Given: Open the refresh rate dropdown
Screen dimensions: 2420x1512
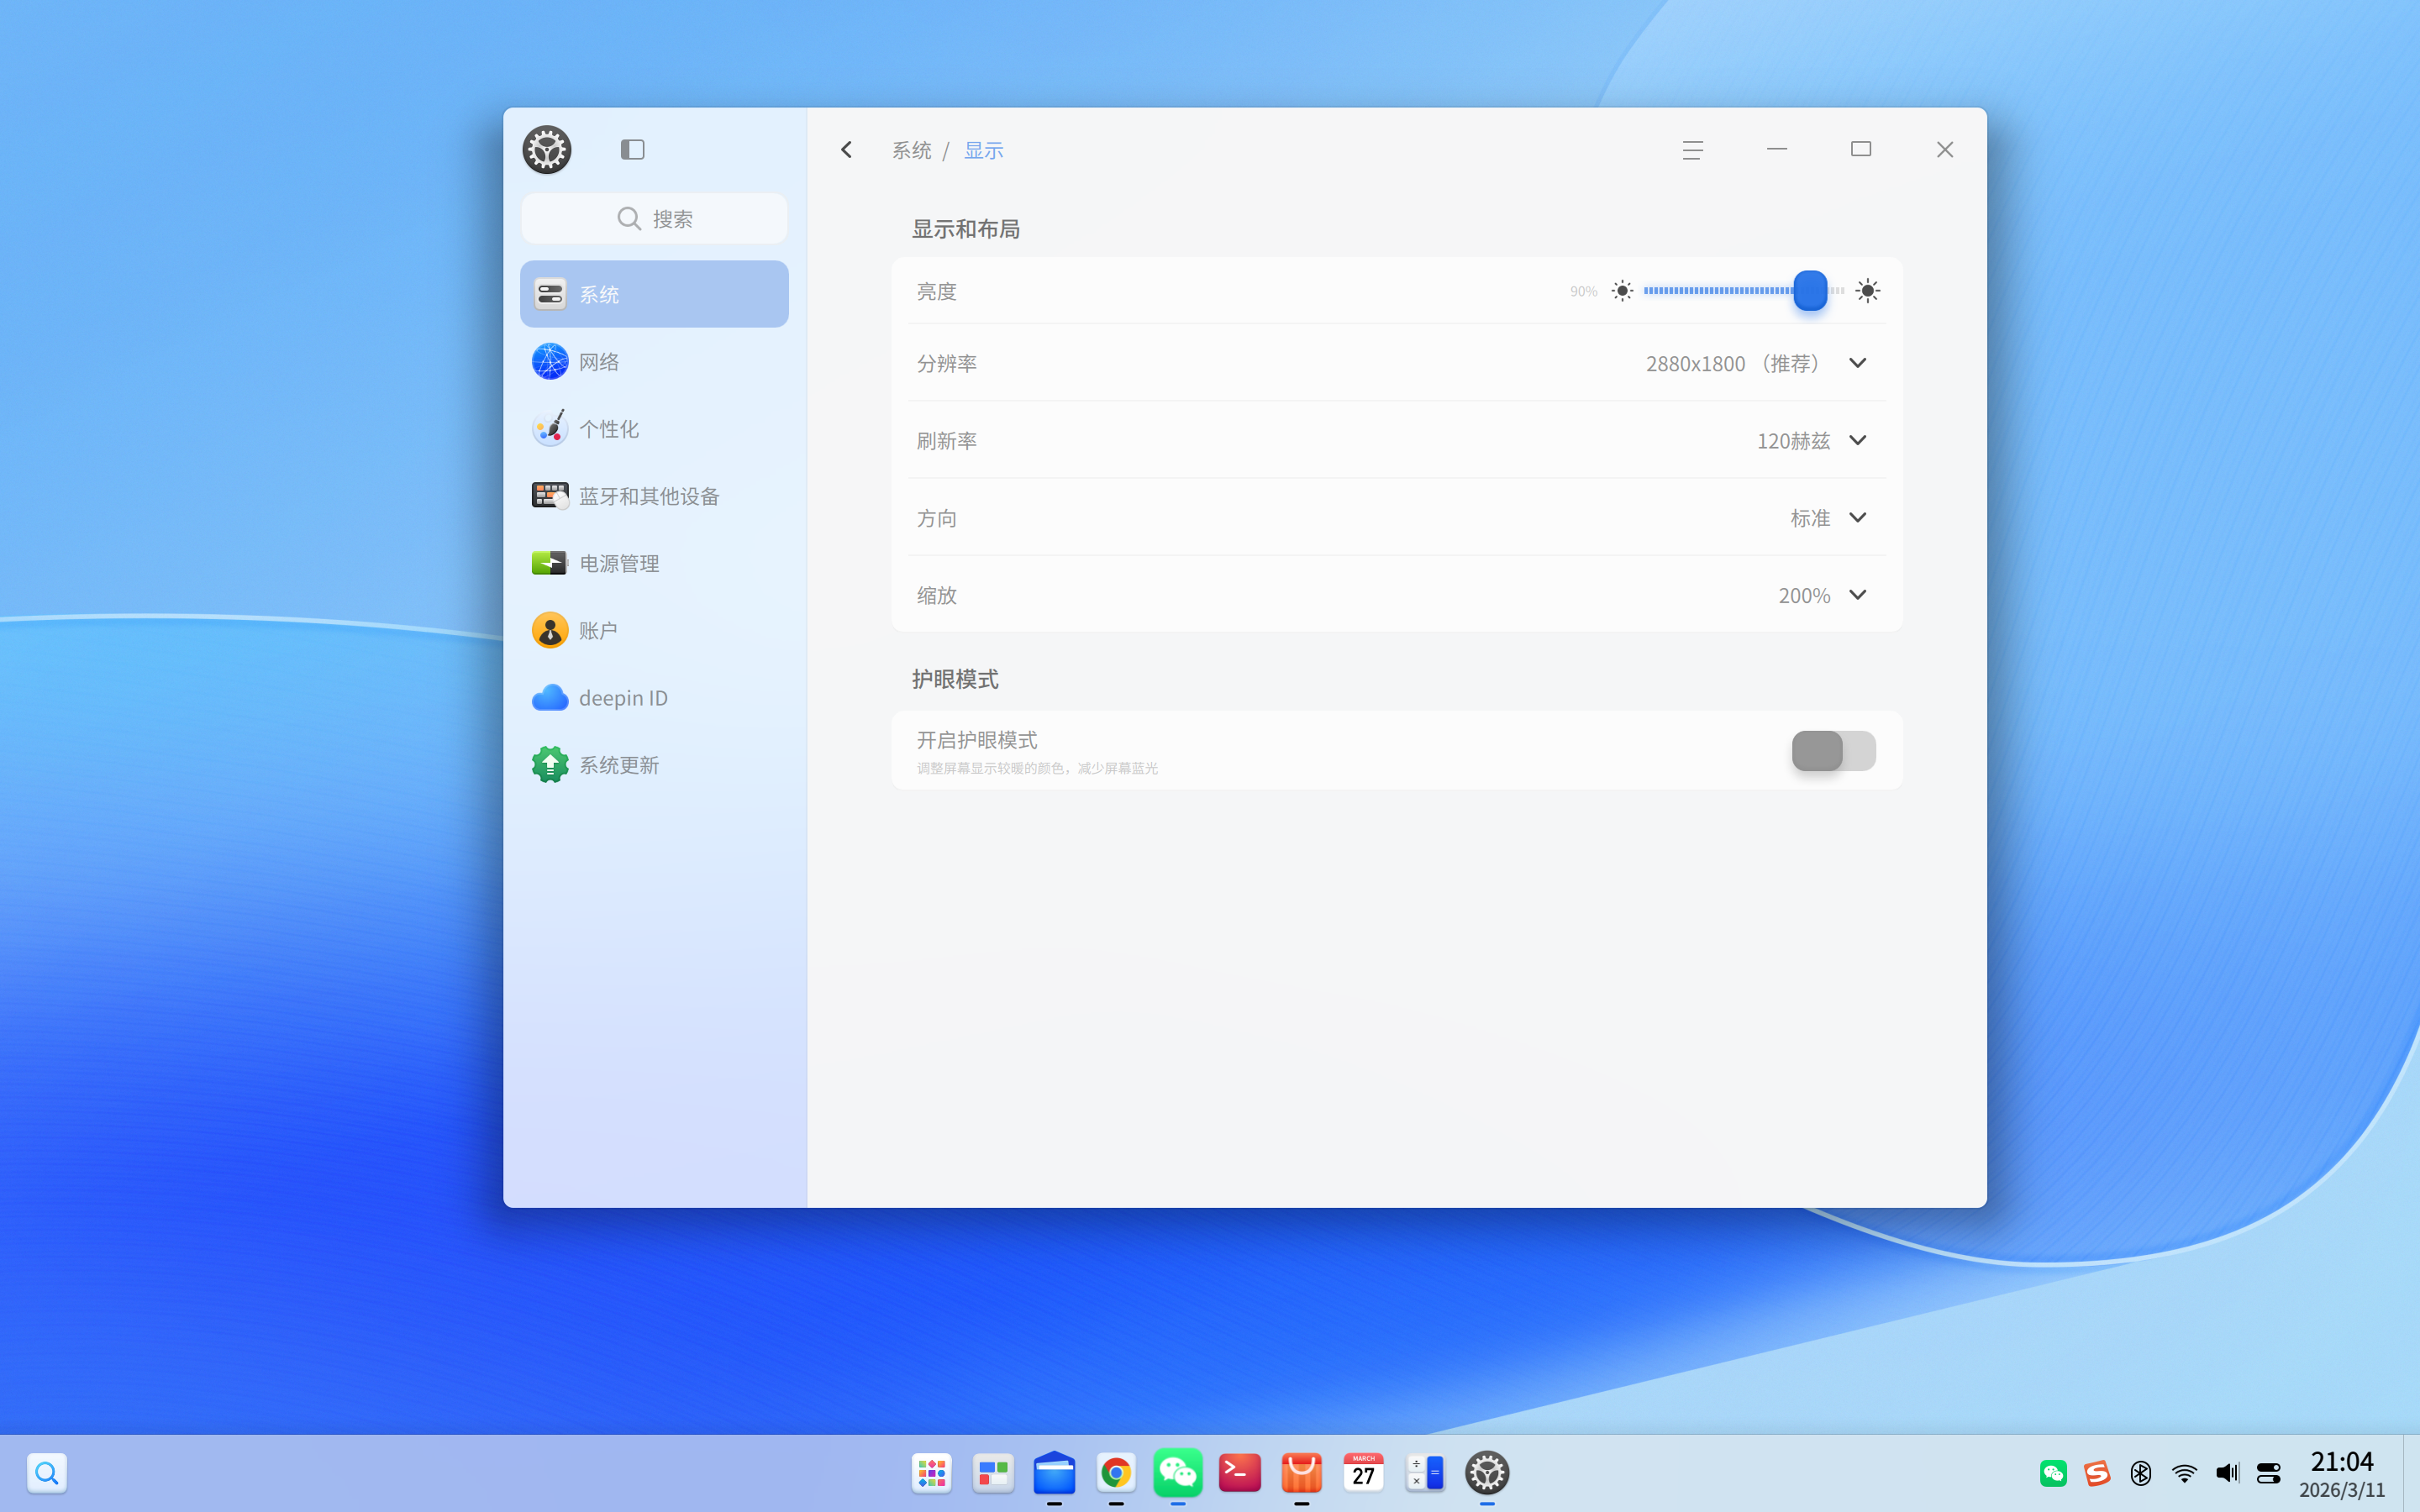Looking at the screenshot, I should click(1857, 441).
